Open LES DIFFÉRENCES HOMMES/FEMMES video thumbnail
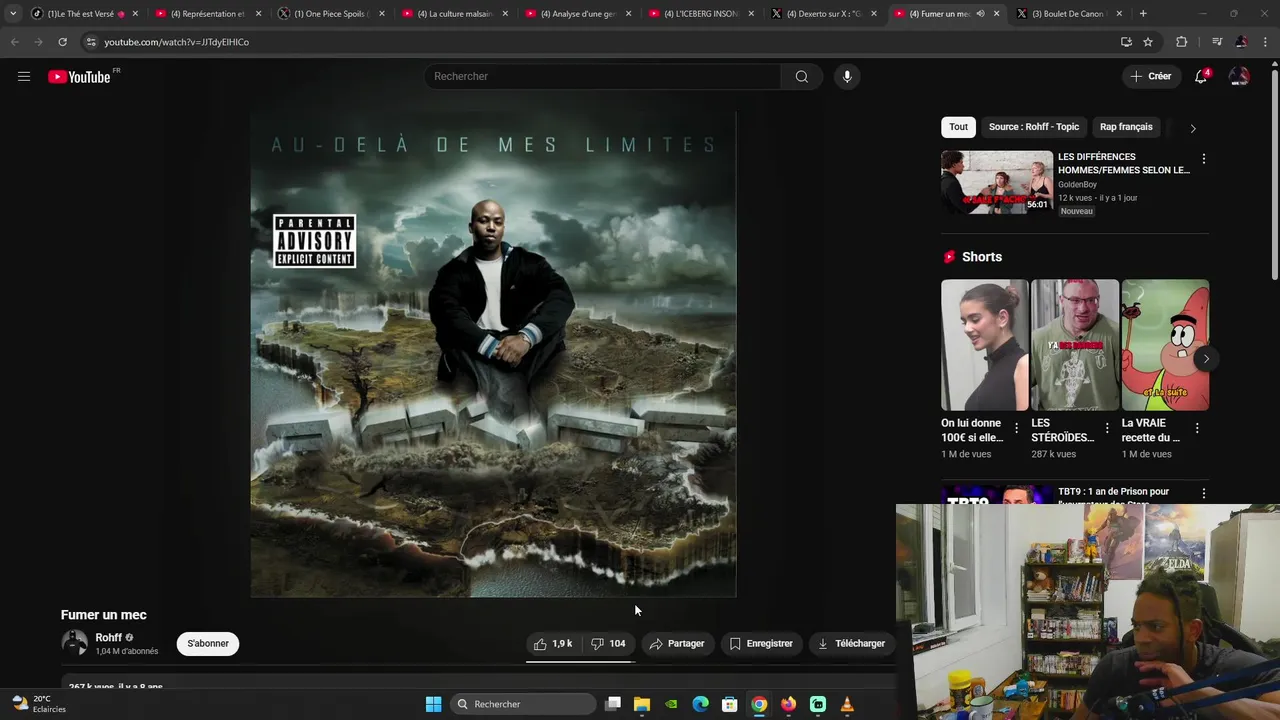The height and width of the screenshot is (720, 1280). point(997,182)
